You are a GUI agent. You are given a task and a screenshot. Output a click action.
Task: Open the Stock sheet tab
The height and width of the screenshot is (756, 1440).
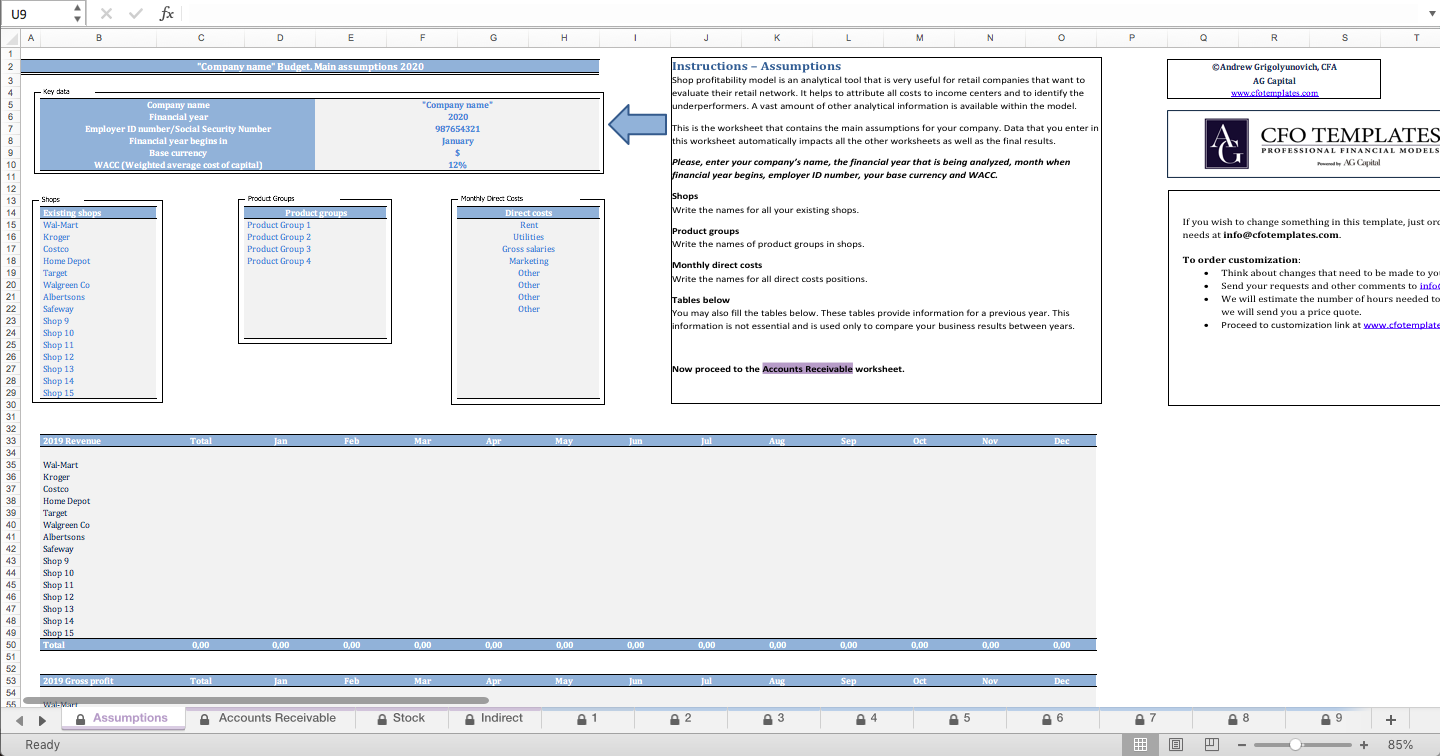(401, 718)
